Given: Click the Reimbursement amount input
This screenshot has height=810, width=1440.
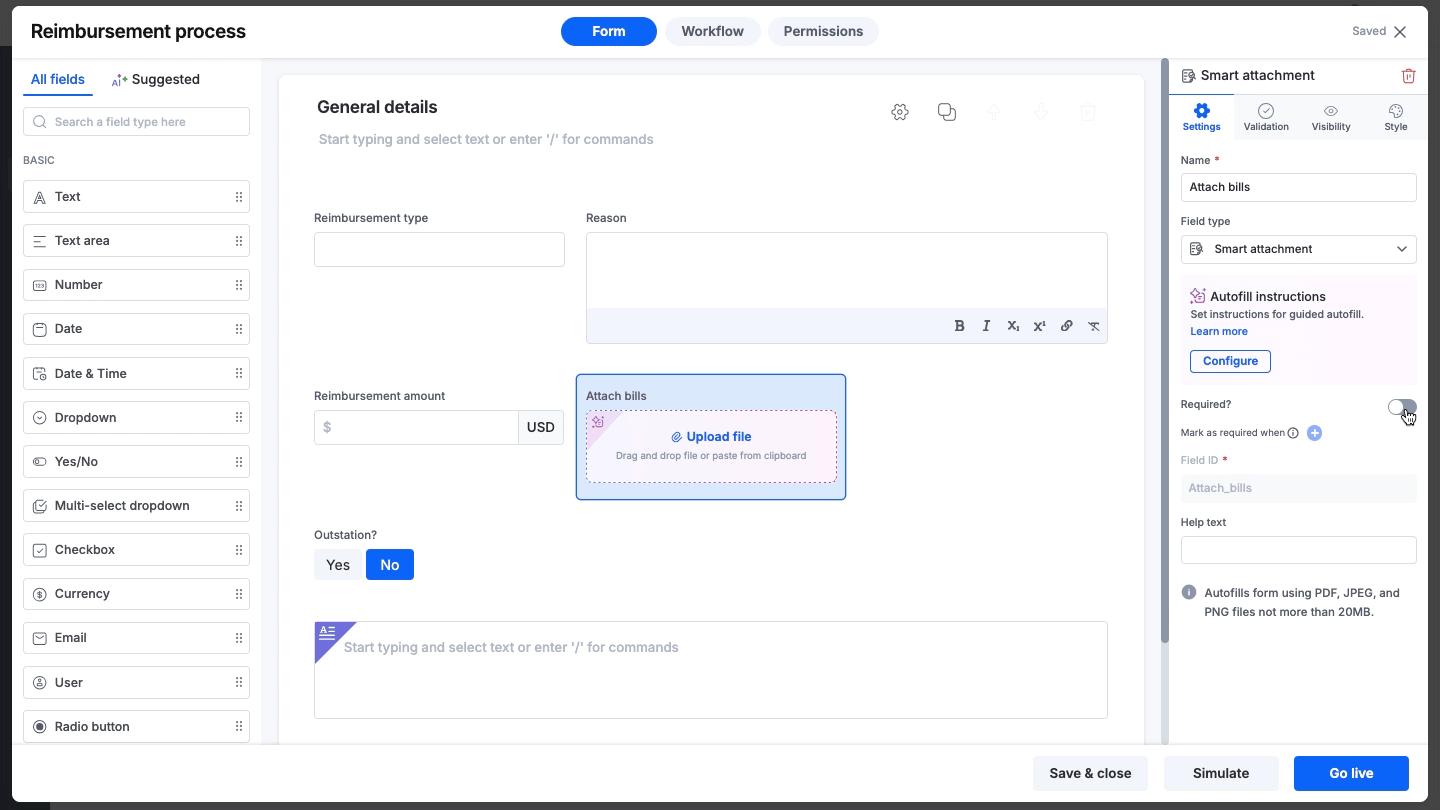Looking at the screenshot, I should (416, 427).
